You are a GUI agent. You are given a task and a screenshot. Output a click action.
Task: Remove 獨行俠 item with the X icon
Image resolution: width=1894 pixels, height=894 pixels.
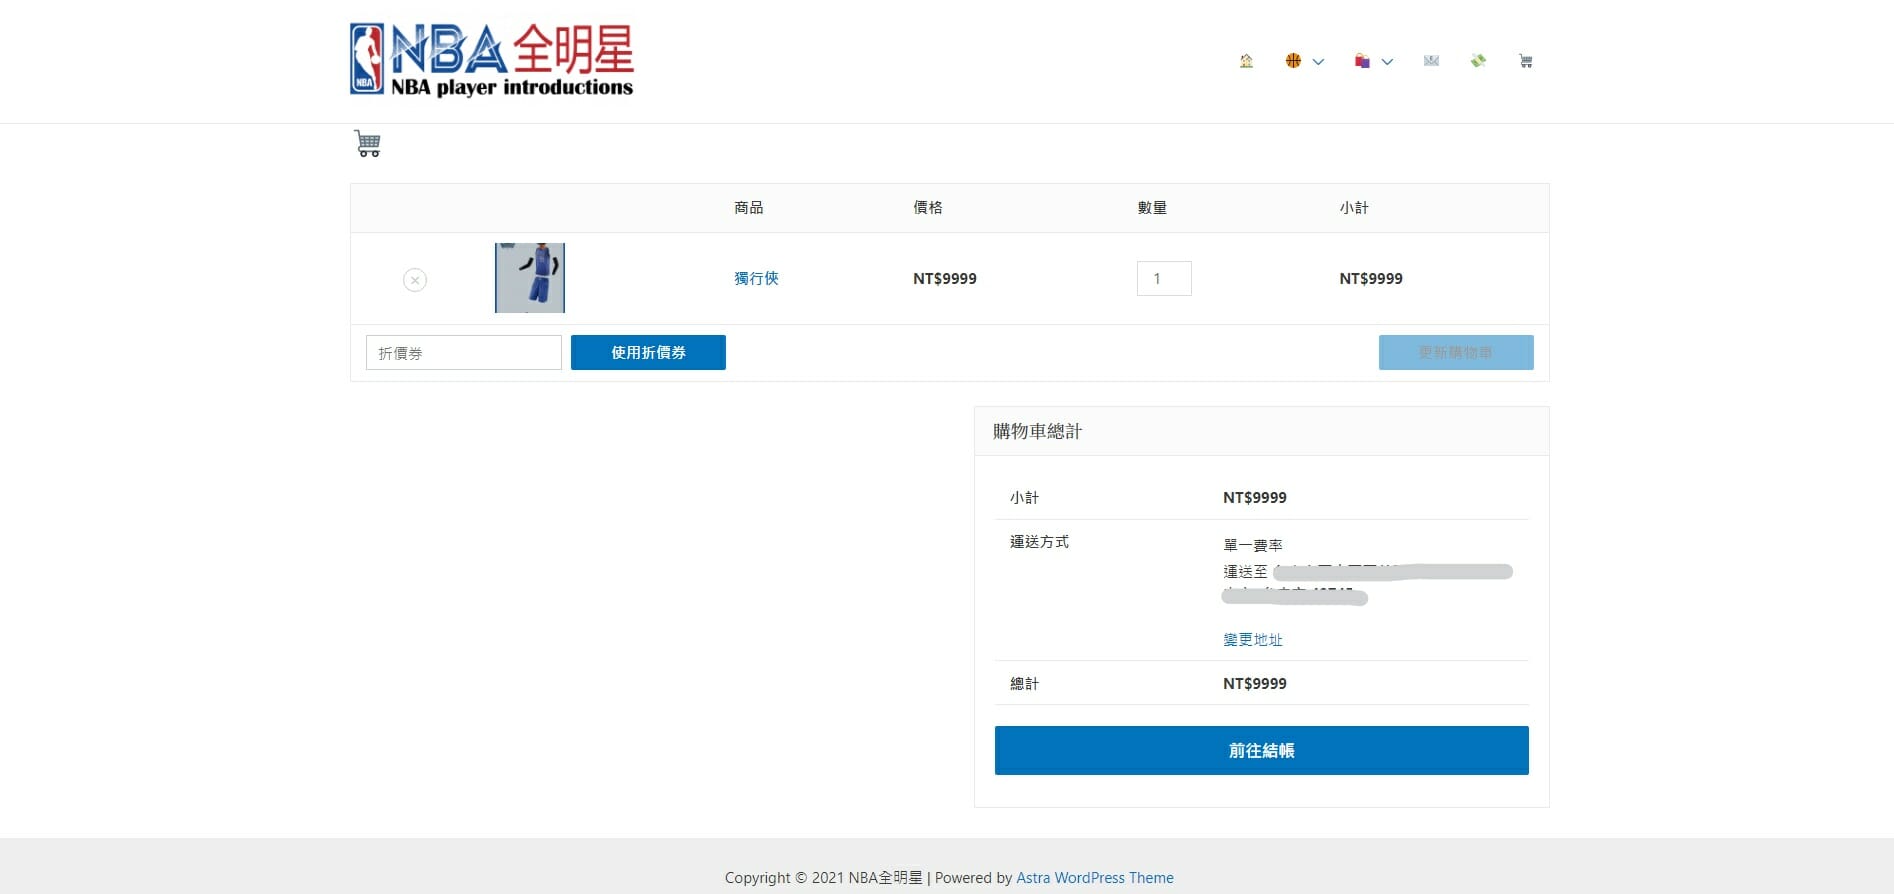(x=415, y=280)
